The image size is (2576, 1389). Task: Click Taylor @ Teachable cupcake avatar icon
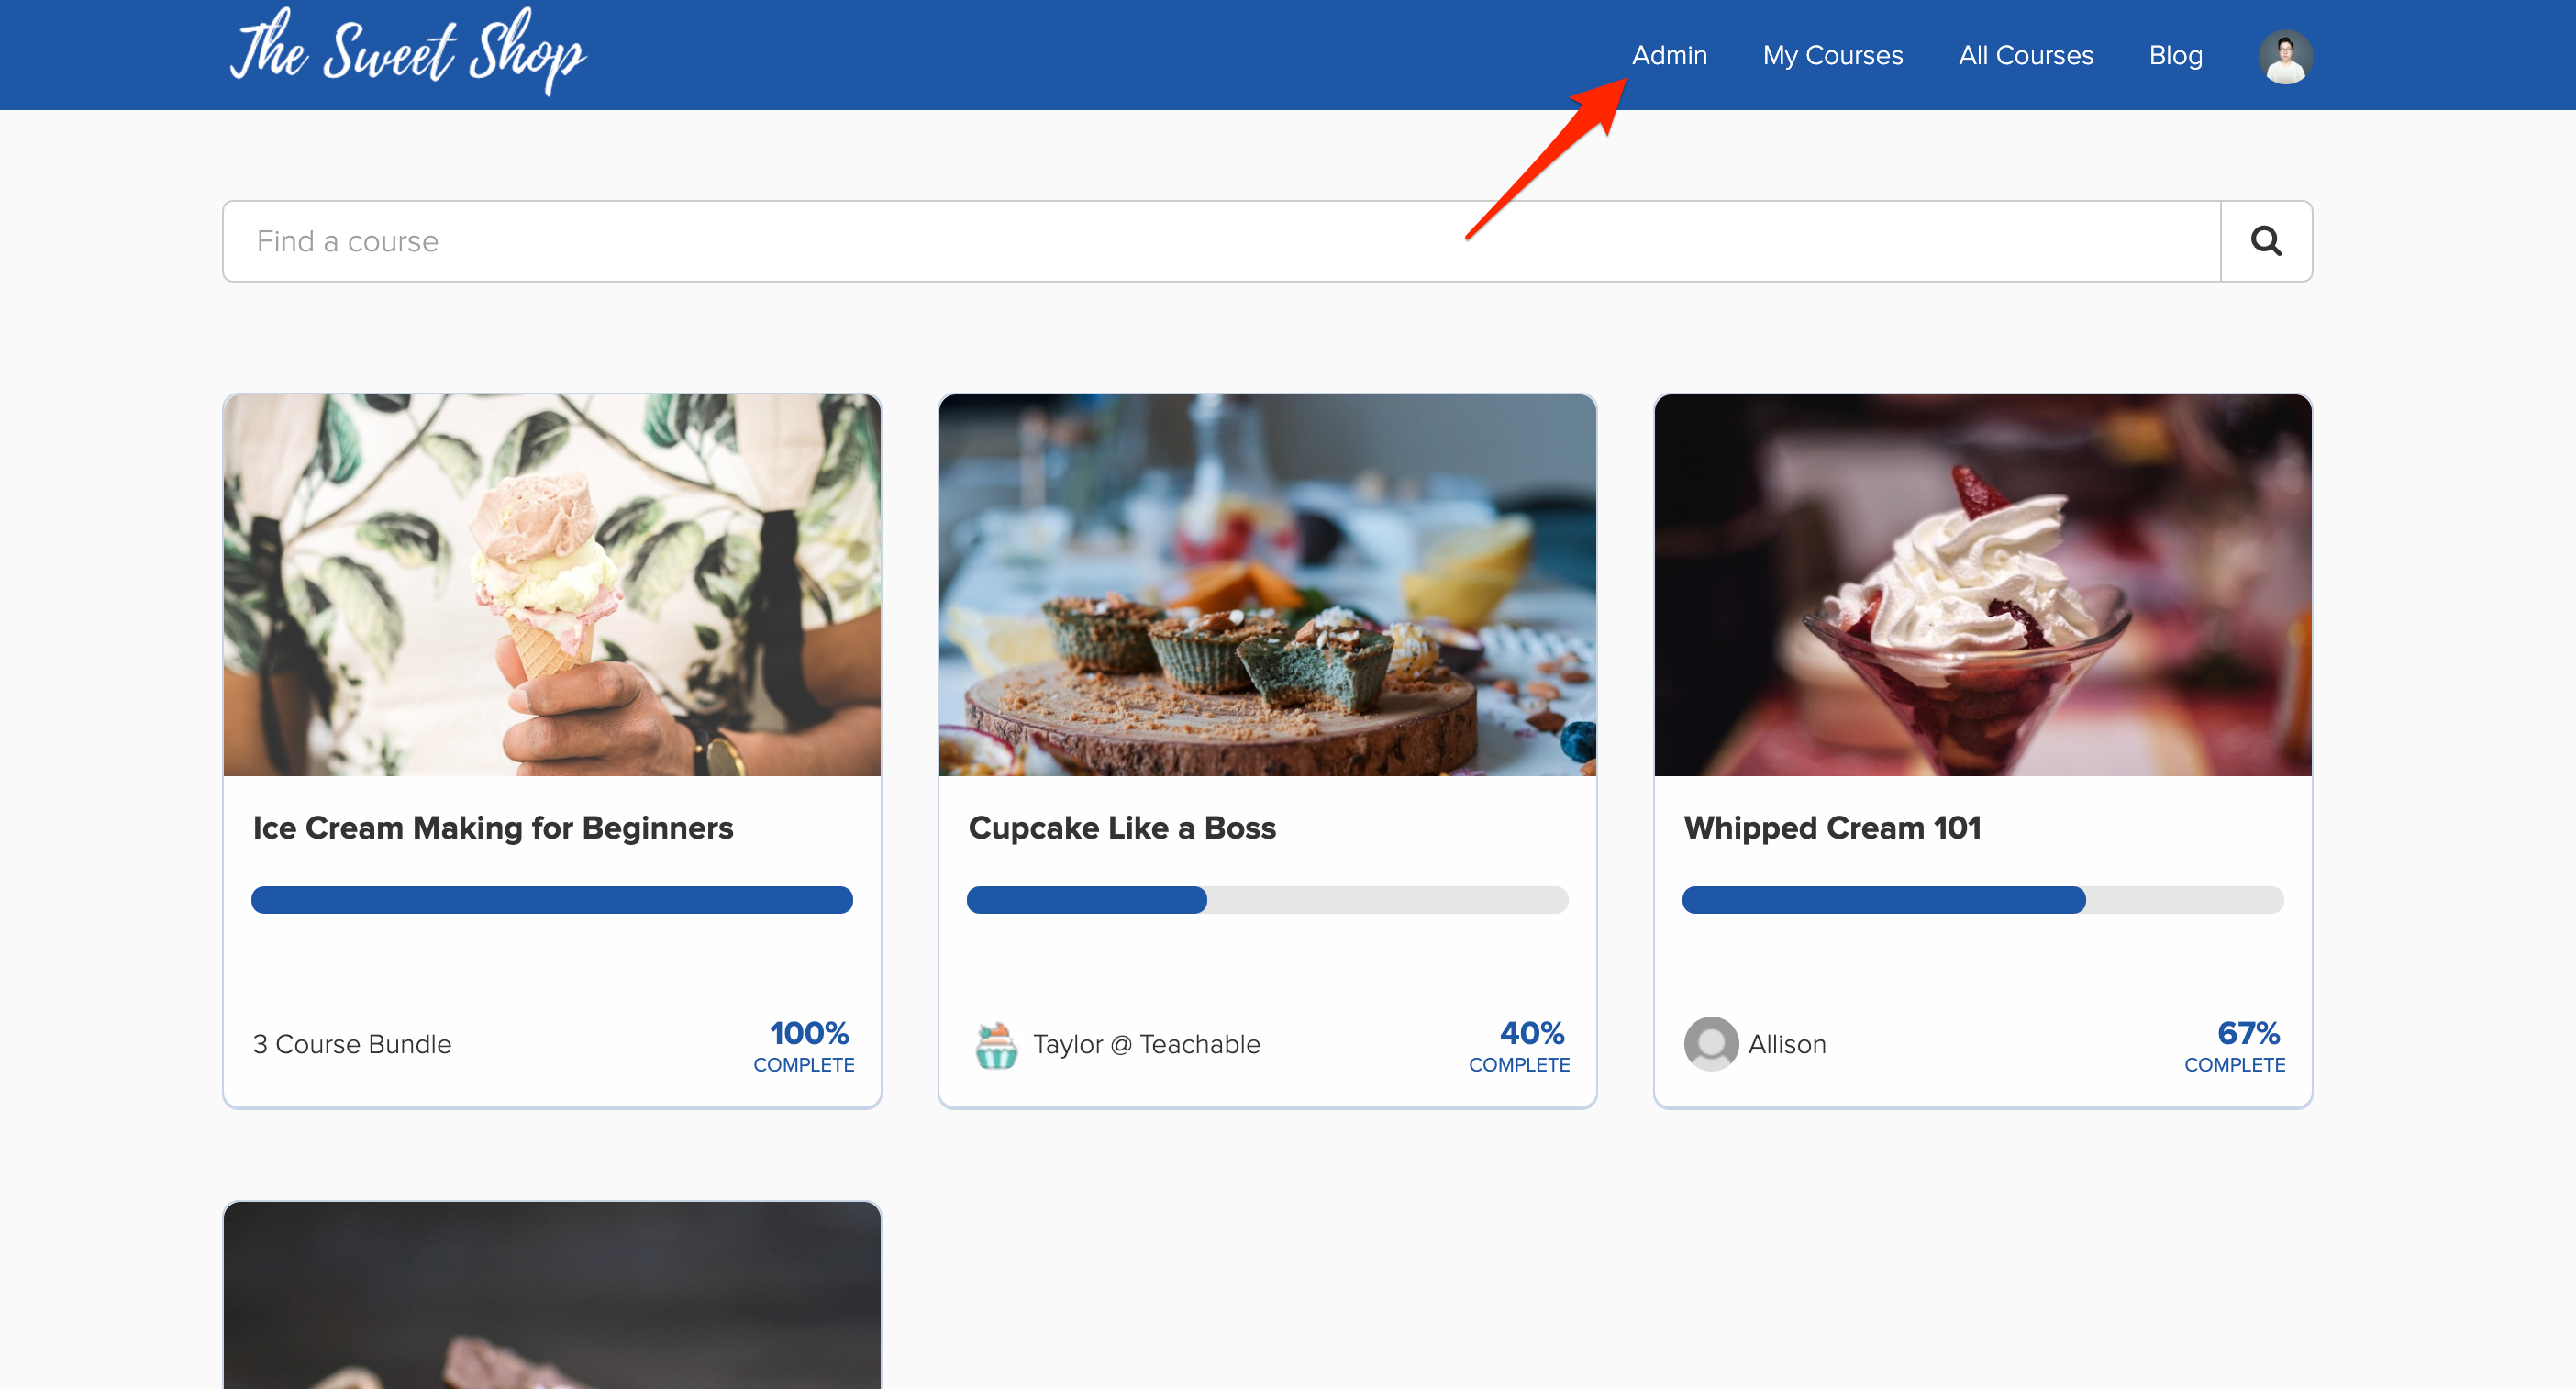coord(996,1044)
